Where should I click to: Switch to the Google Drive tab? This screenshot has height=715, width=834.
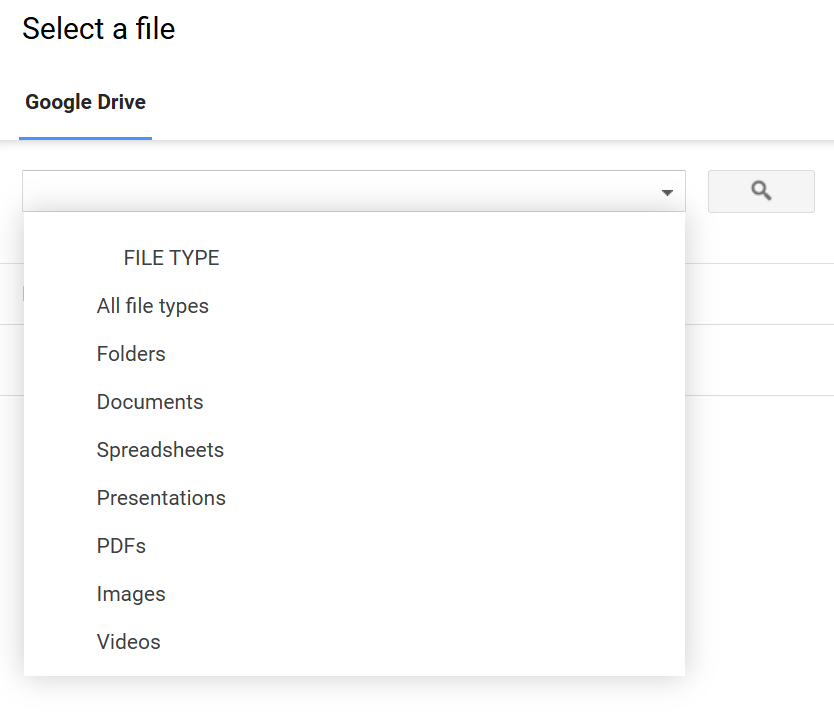[85, 101]
